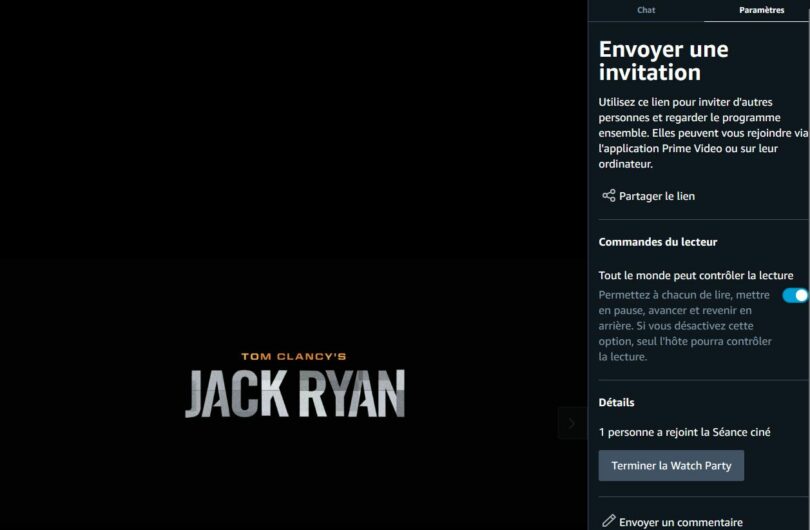The width and height of the screenshot is (810, 530).
Task: Click the Tom Clancy's orange subtitle text
Action: pyautogui.click(x=293, y=356)
